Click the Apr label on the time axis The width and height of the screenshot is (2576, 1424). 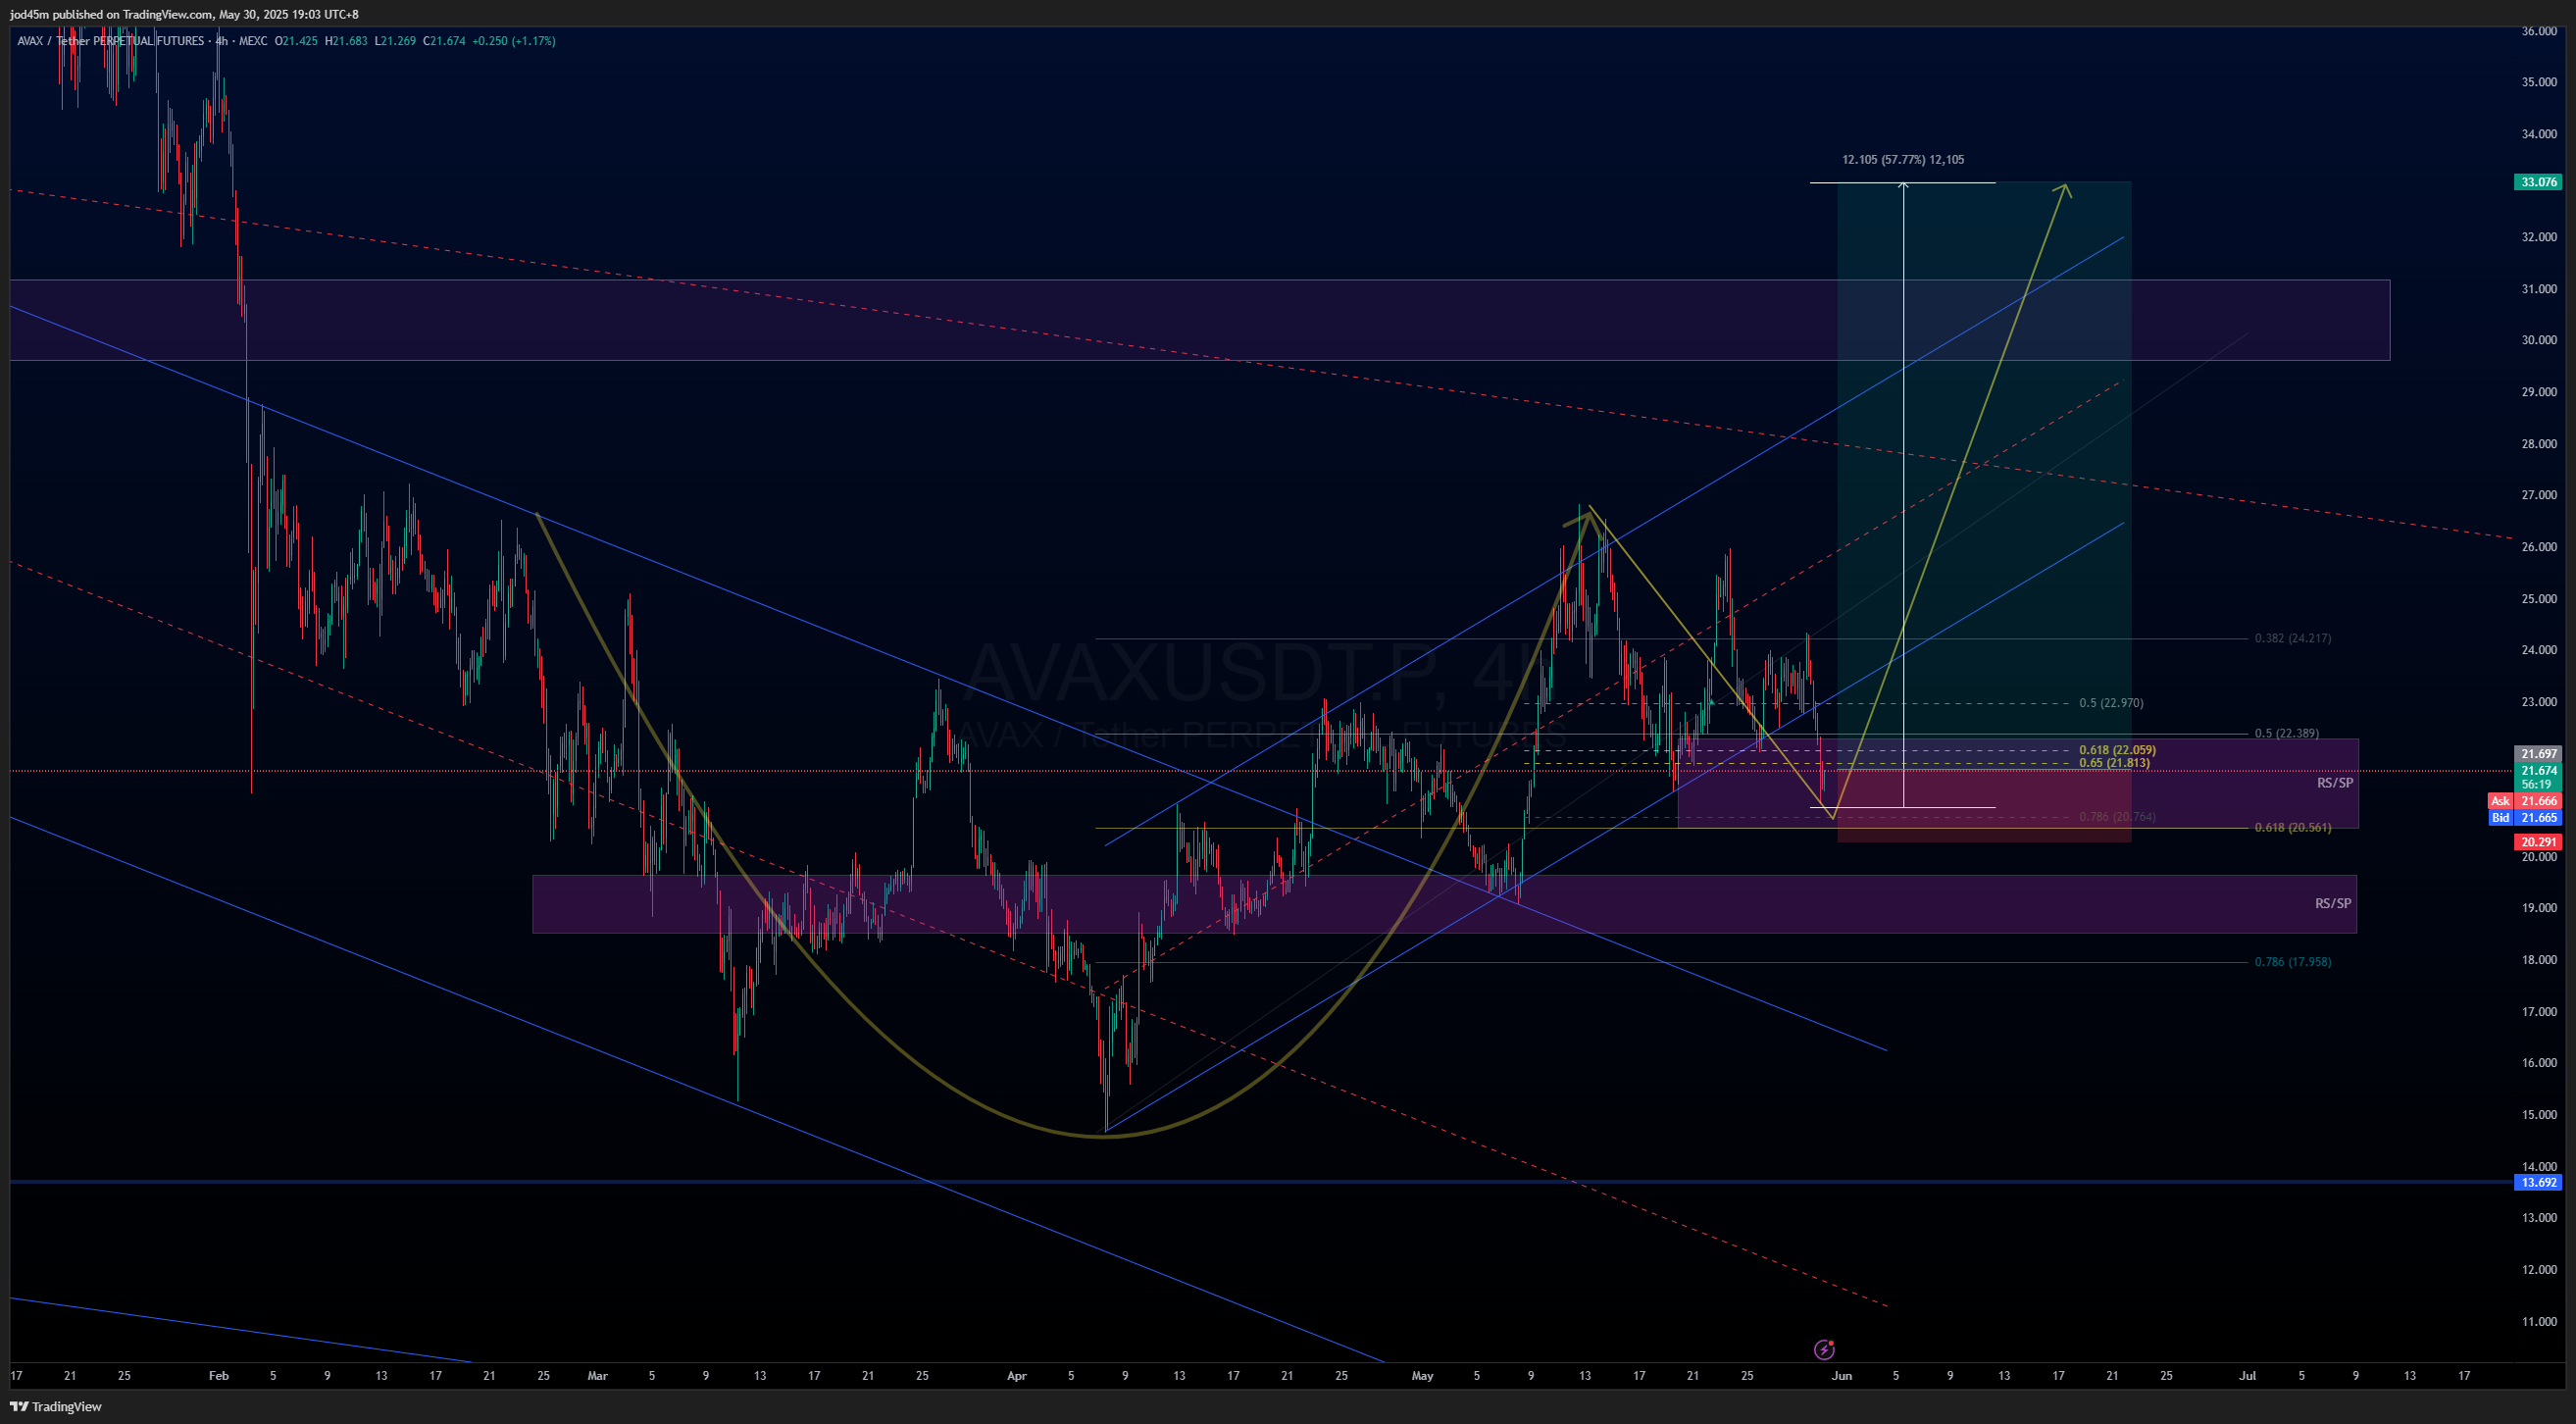point(1016,1376)
